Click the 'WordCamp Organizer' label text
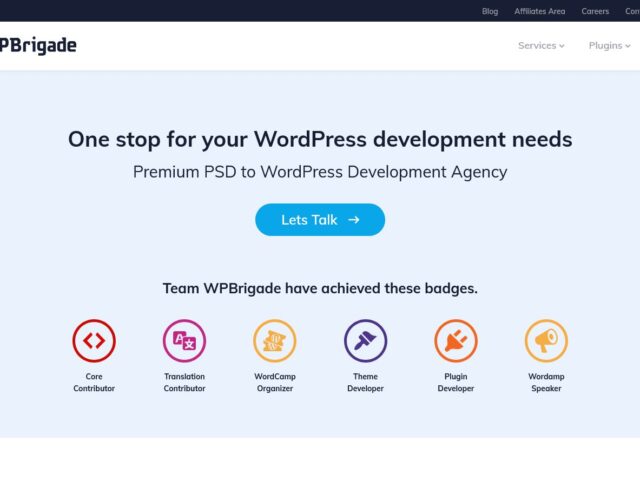 coord(275,382)
